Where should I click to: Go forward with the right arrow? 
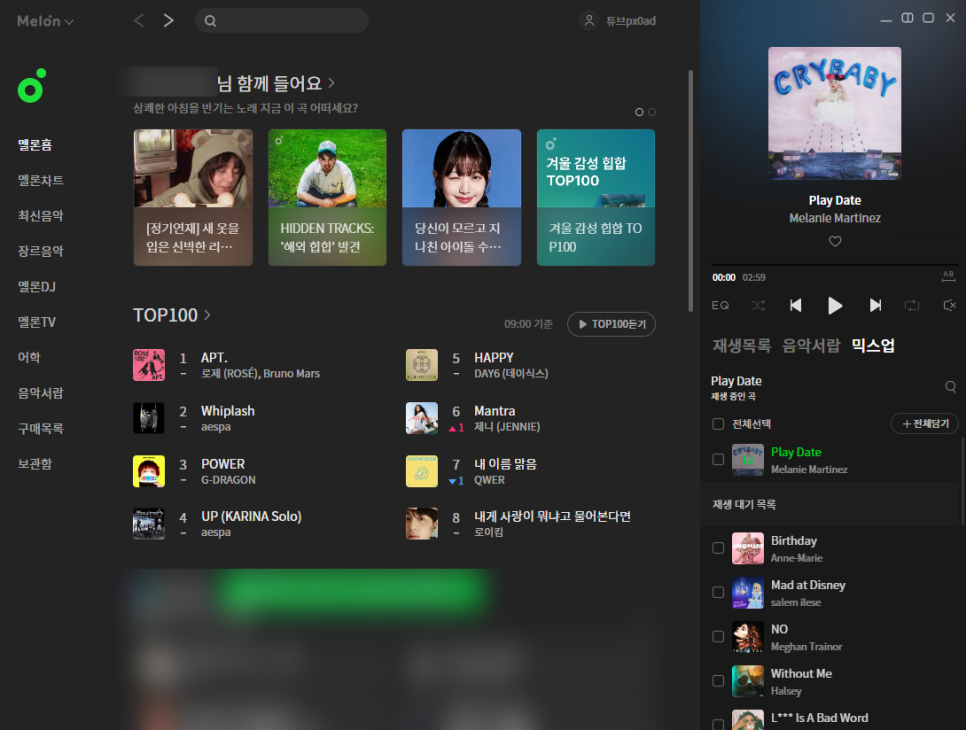[168, 21]
